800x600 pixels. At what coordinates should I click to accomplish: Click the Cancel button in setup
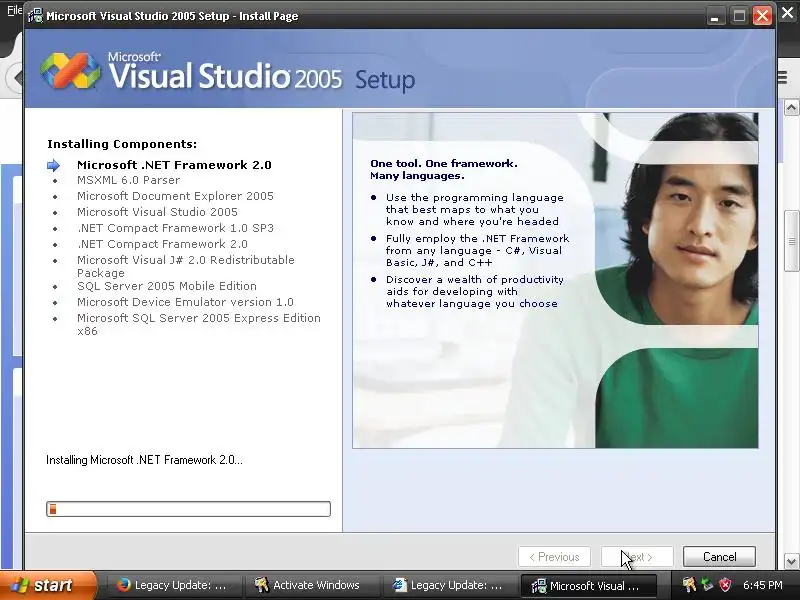point(719,557)
